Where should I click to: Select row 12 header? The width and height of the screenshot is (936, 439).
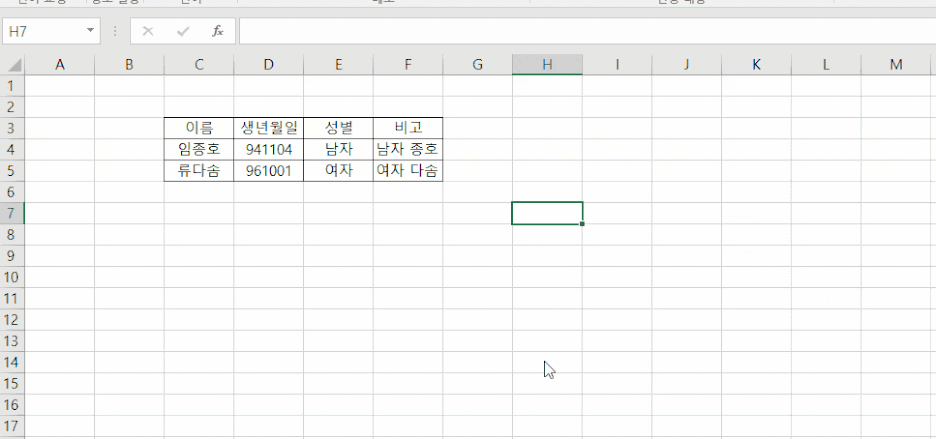pyautogui.click(x=12, y=320)
